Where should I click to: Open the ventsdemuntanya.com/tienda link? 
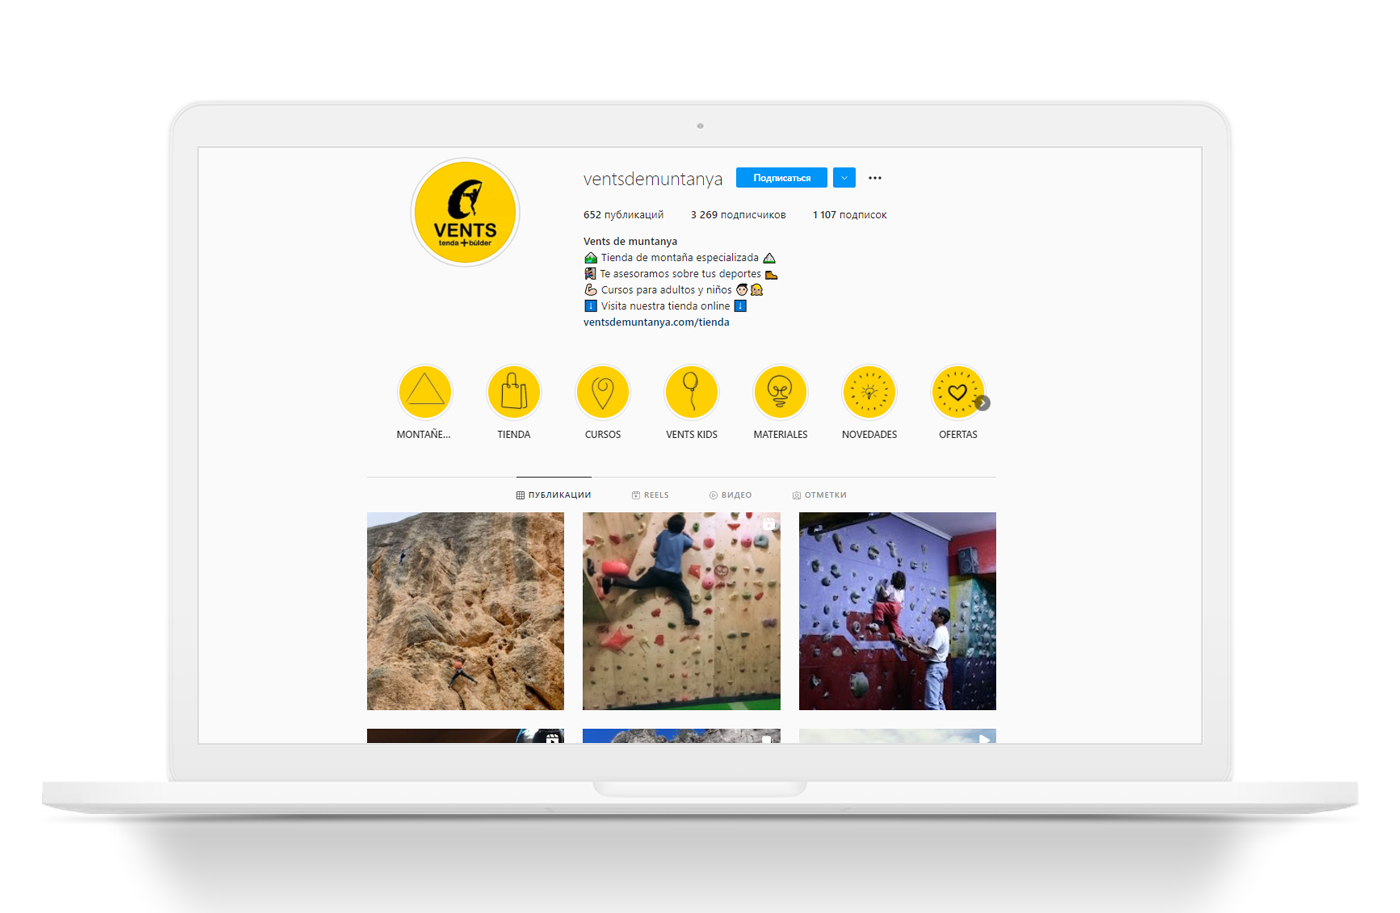point(656,322)
